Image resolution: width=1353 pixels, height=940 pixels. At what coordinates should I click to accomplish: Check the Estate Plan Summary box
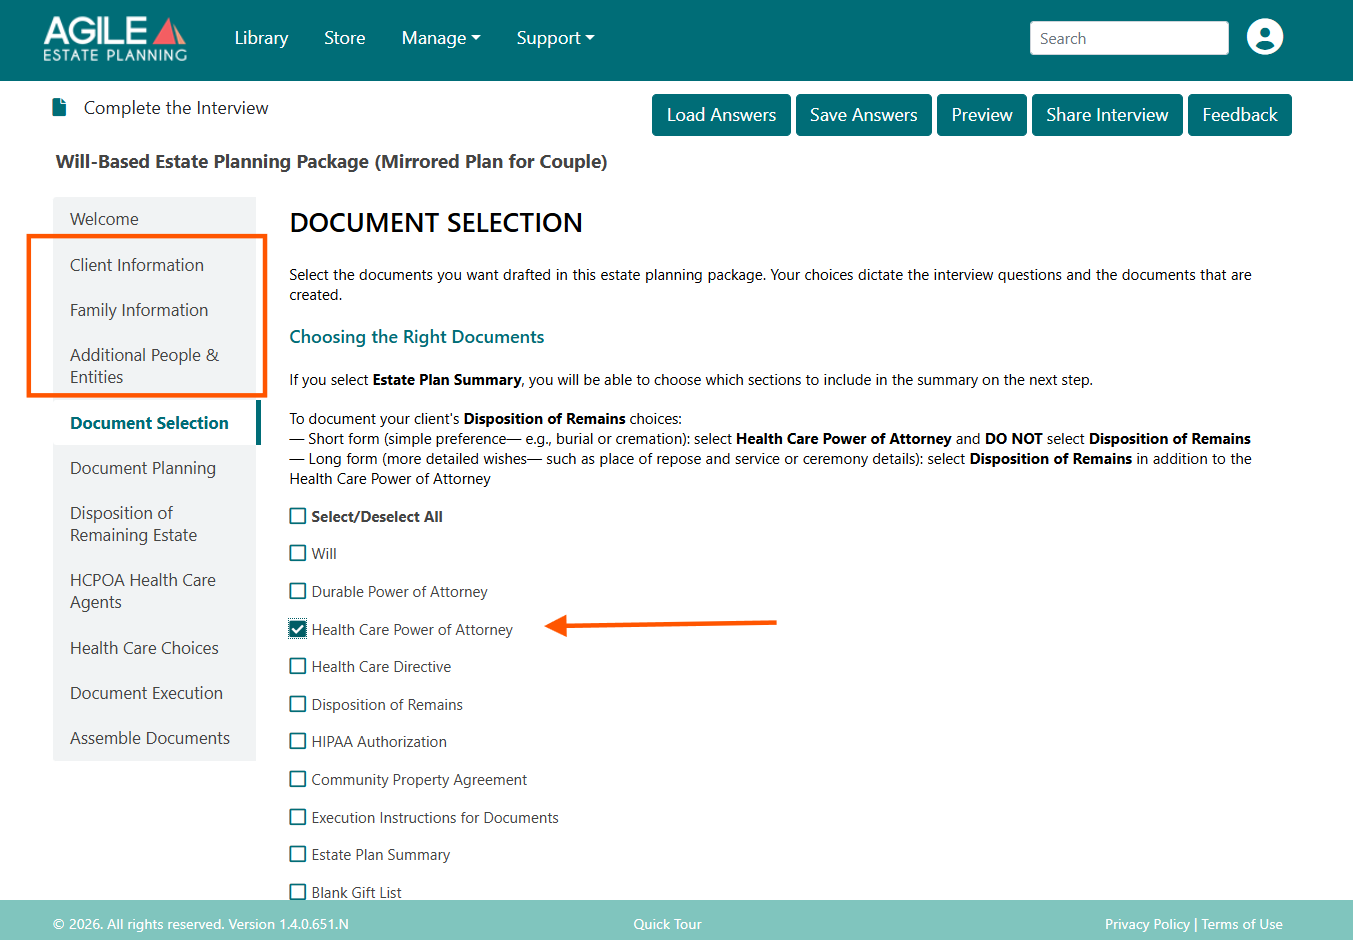coord(297,854)
